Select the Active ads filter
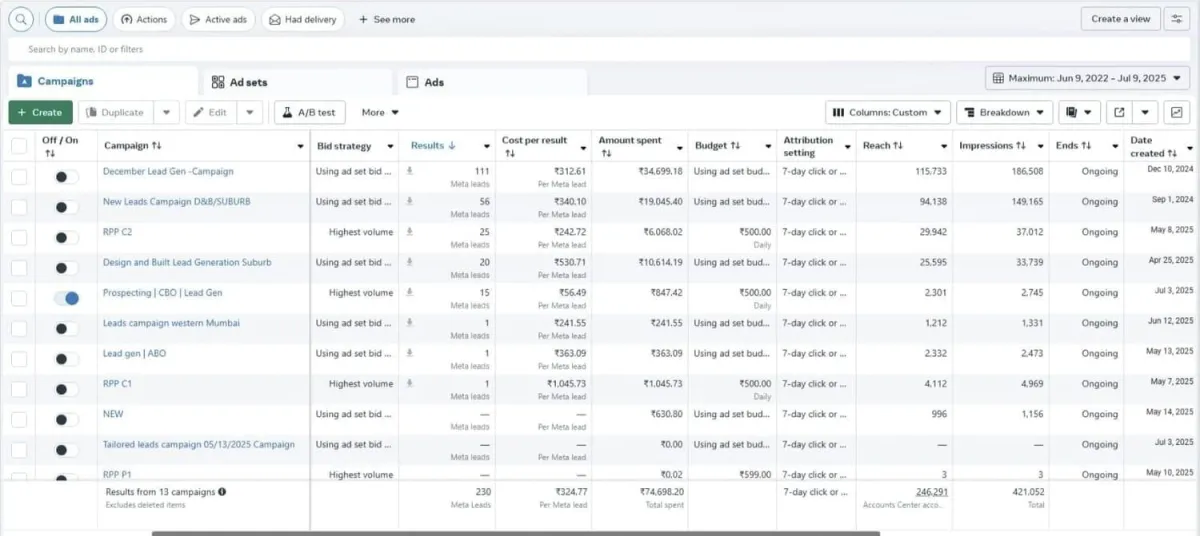Screen dimensions: 1200x536 pyautogui.click(x=219, y=19)
